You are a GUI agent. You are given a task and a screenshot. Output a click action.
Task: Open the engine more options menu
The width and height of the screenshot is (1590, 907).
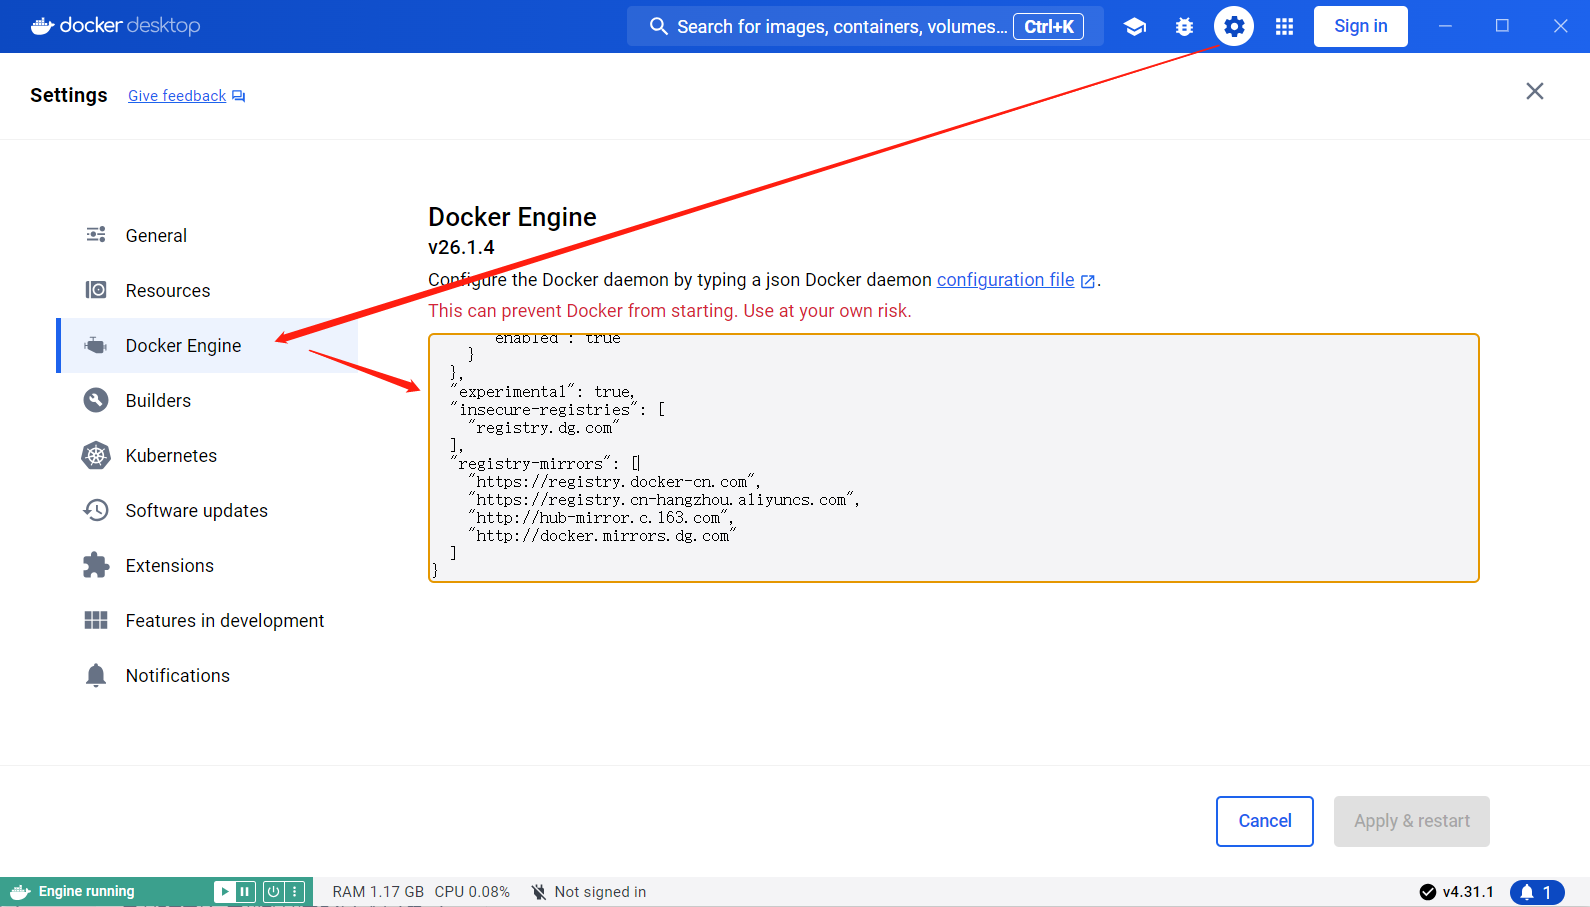(x=295, y=891)
